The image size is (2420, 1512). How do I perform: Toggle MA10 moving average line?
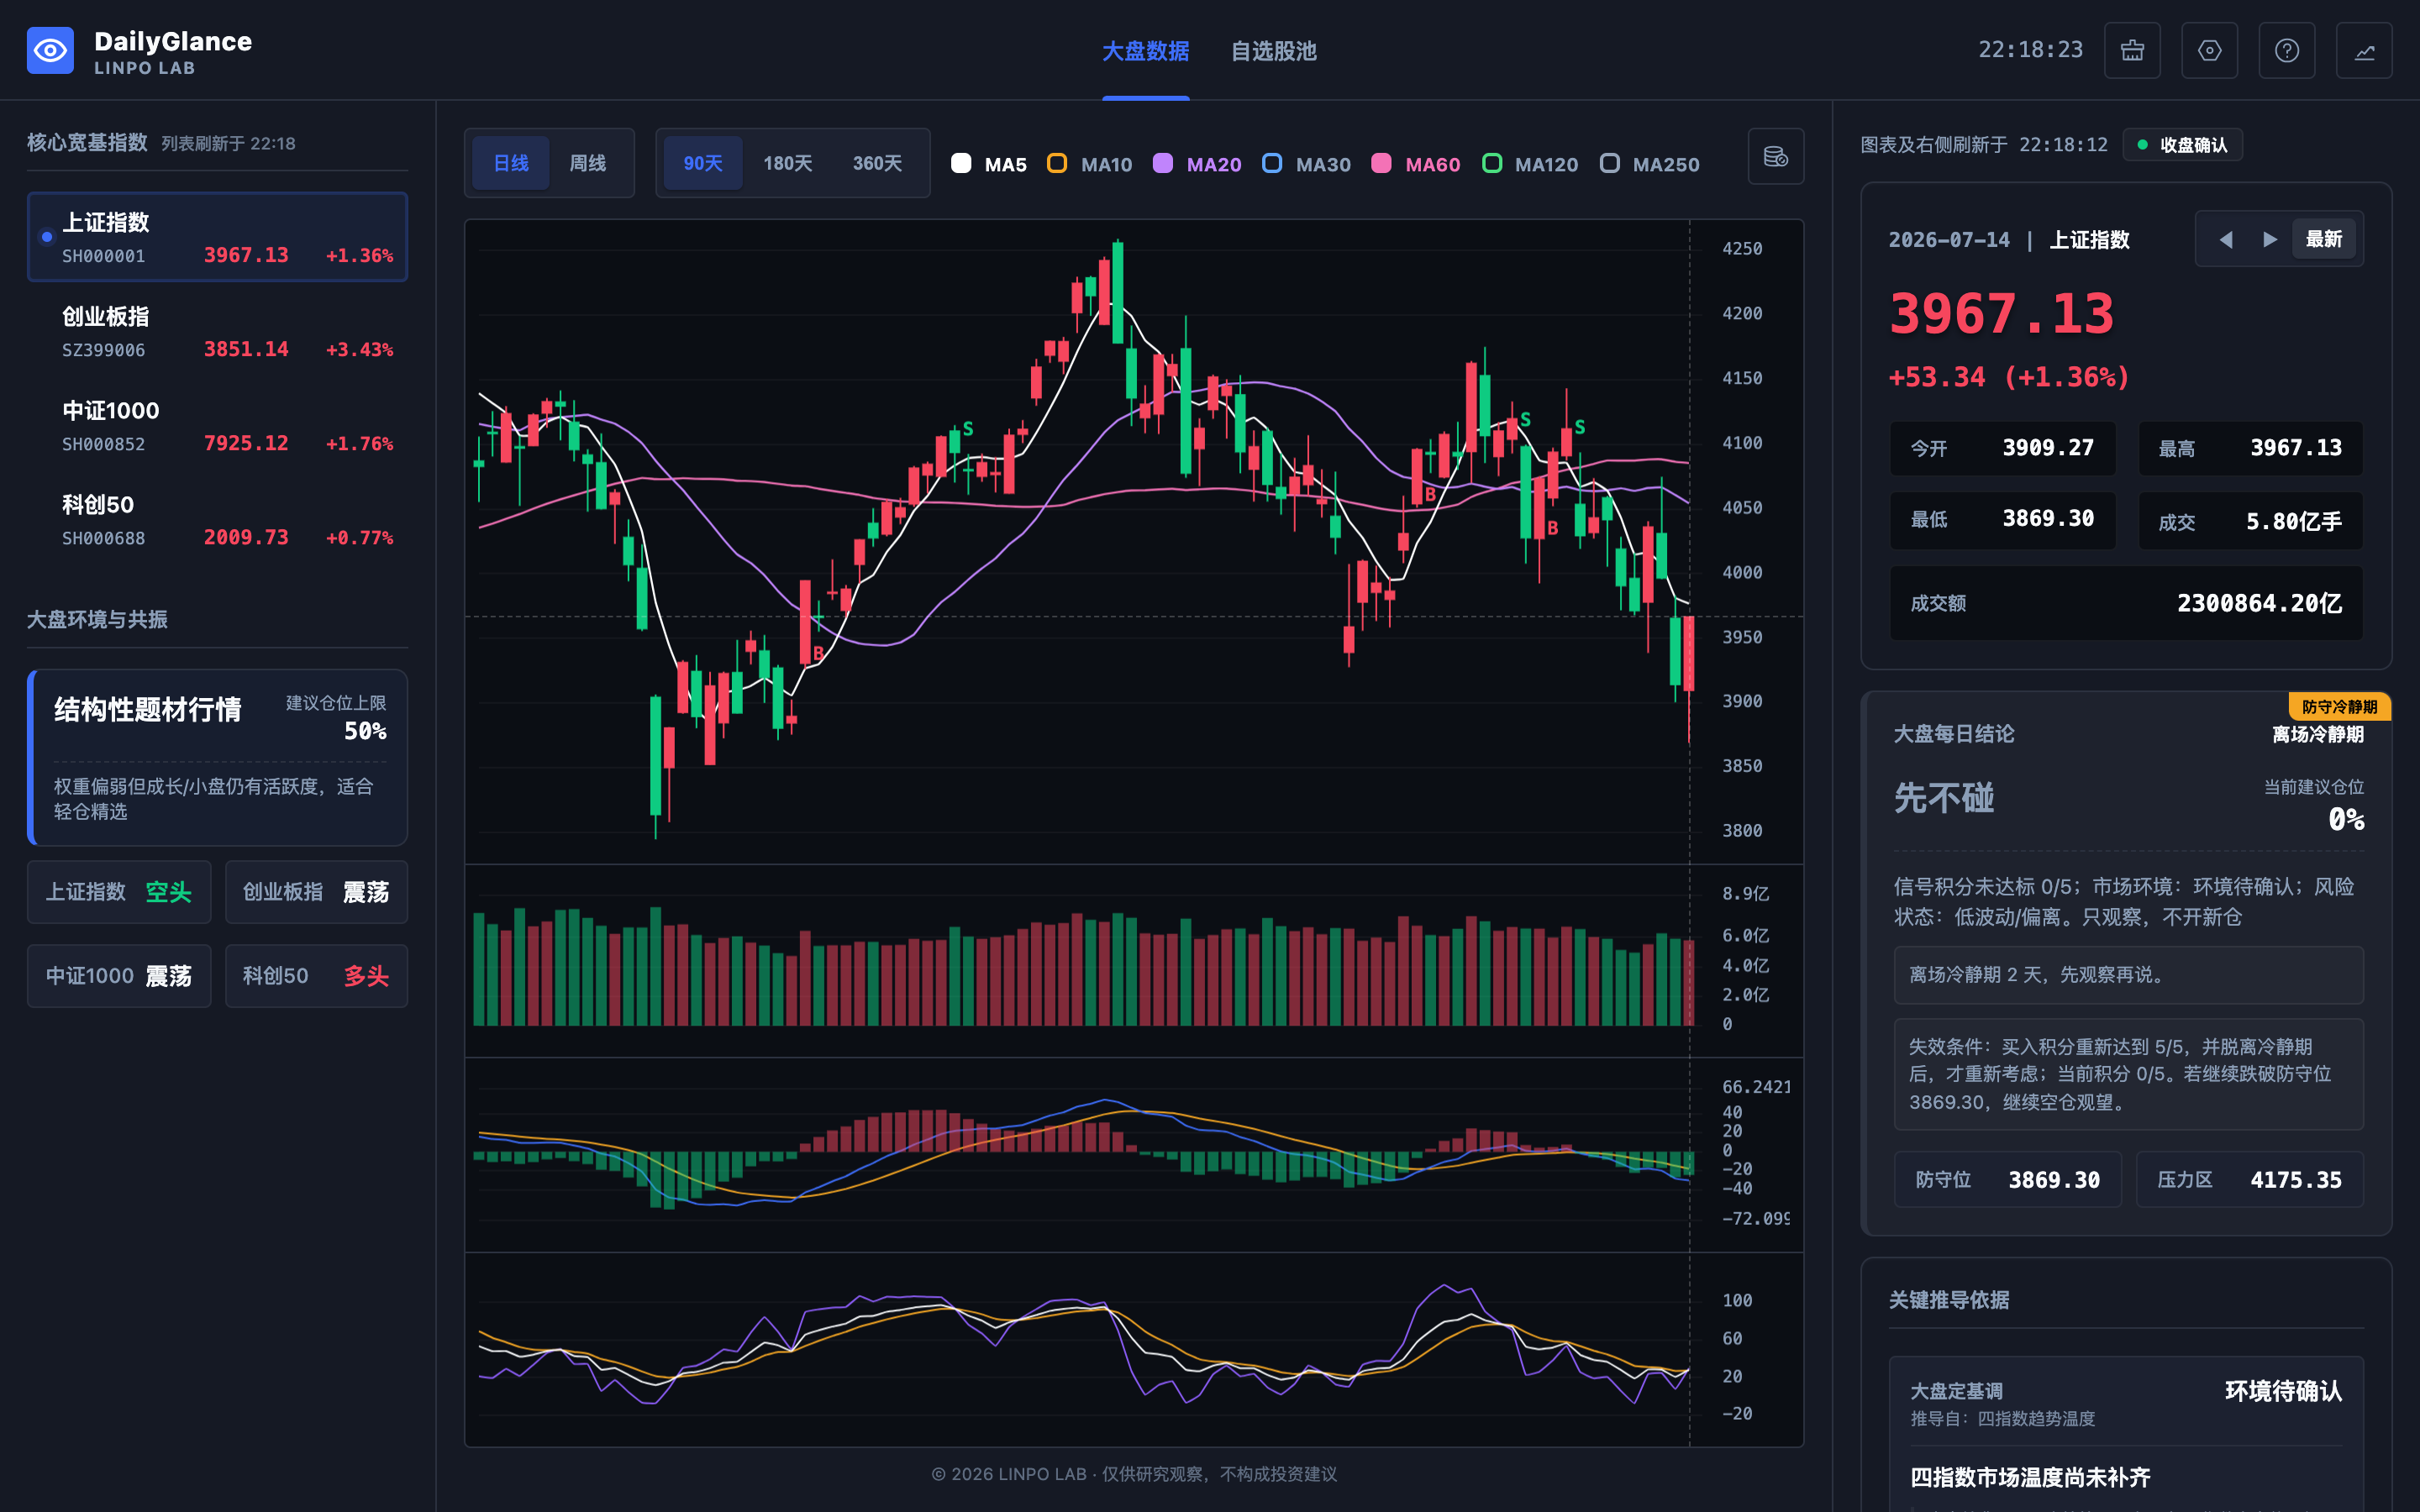1090,164
